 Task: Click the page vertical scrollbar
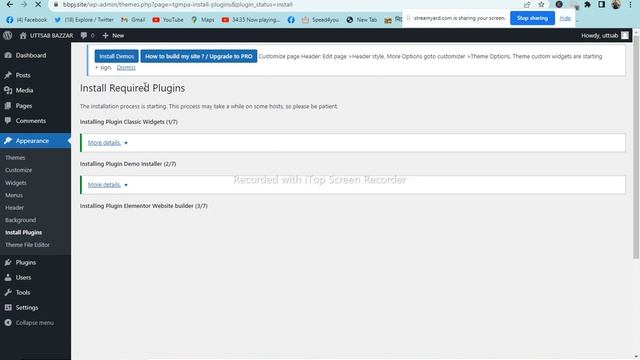636,147
